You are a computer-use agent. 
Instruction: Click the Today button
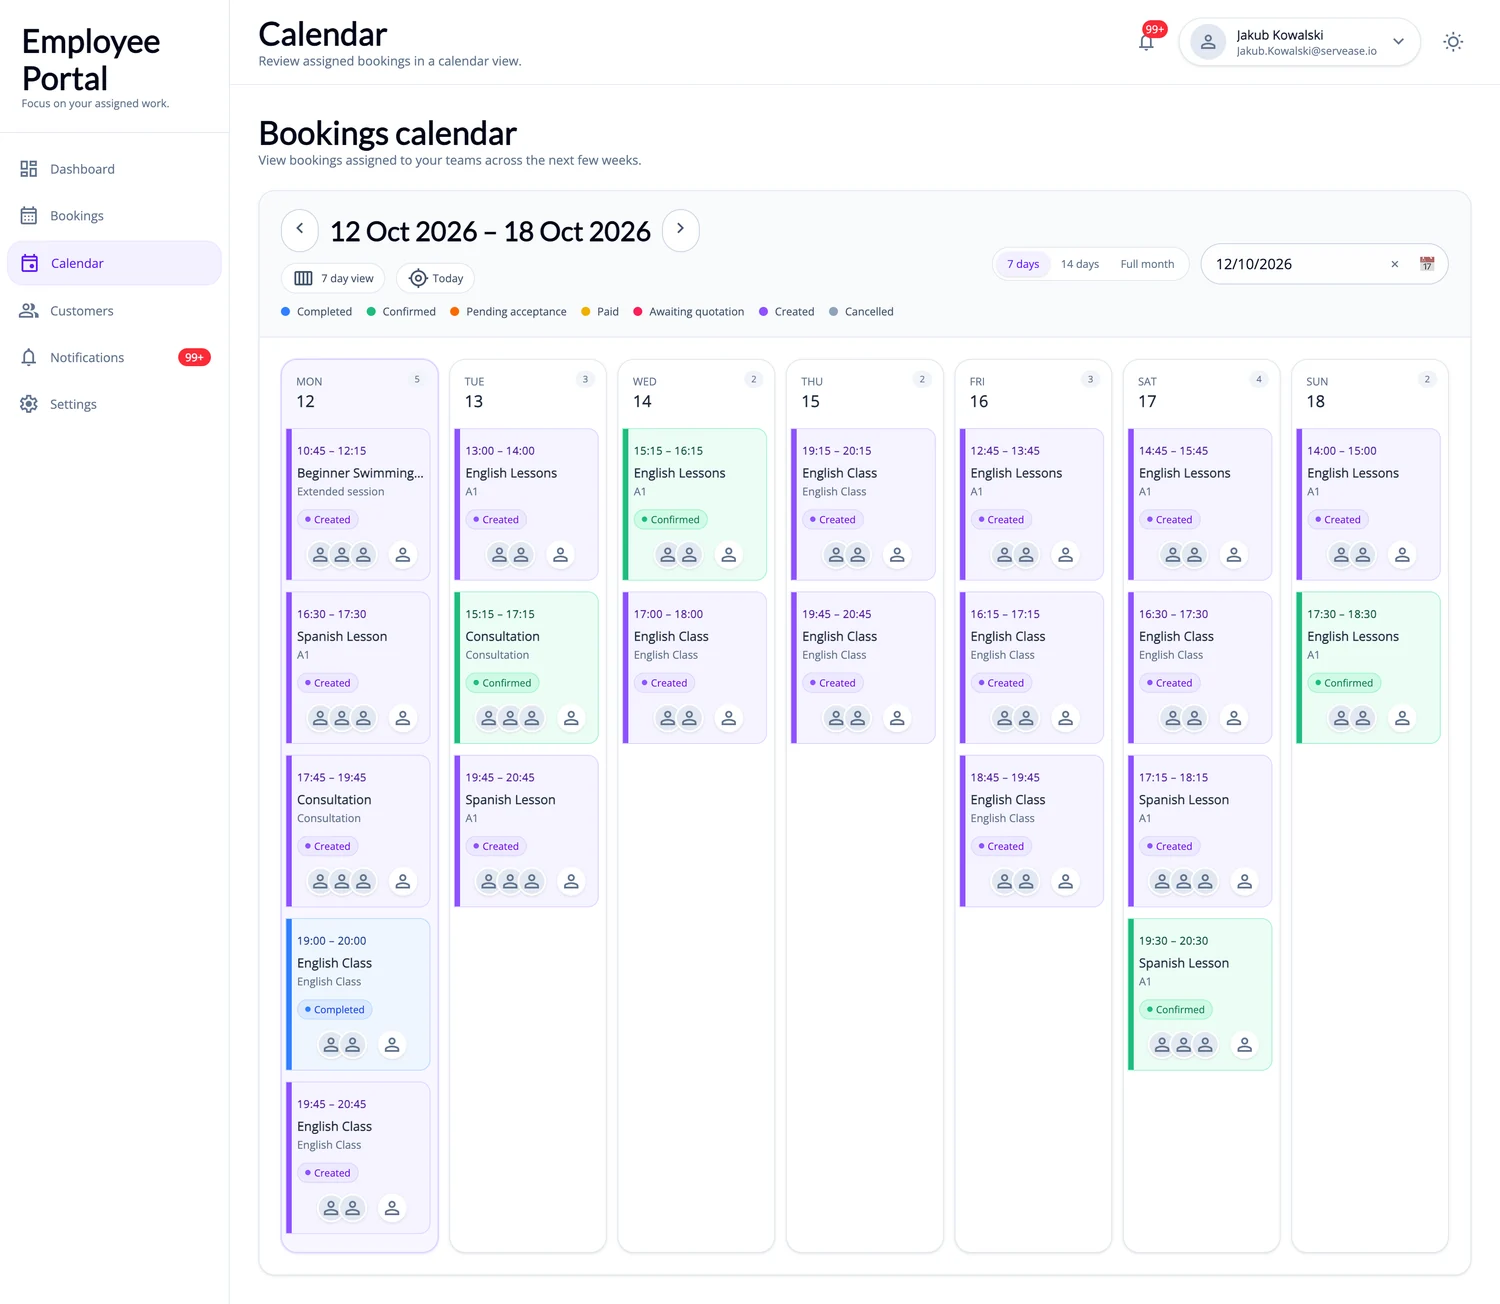tap(436, 278)
